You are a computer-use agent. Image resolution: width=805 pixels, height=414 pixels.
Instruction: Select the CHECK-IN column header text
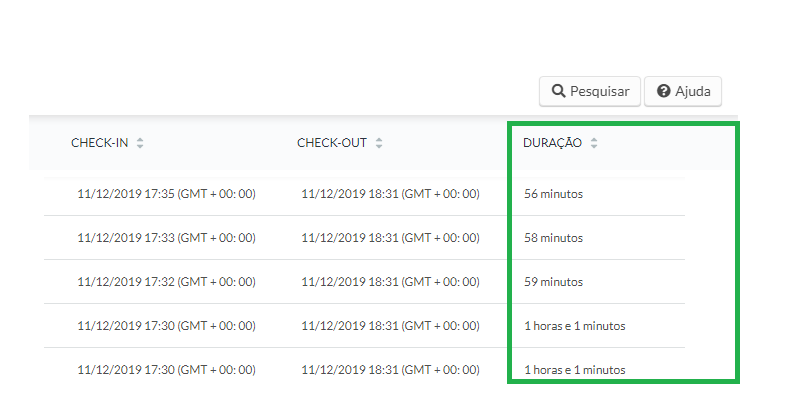coord(100,143)
